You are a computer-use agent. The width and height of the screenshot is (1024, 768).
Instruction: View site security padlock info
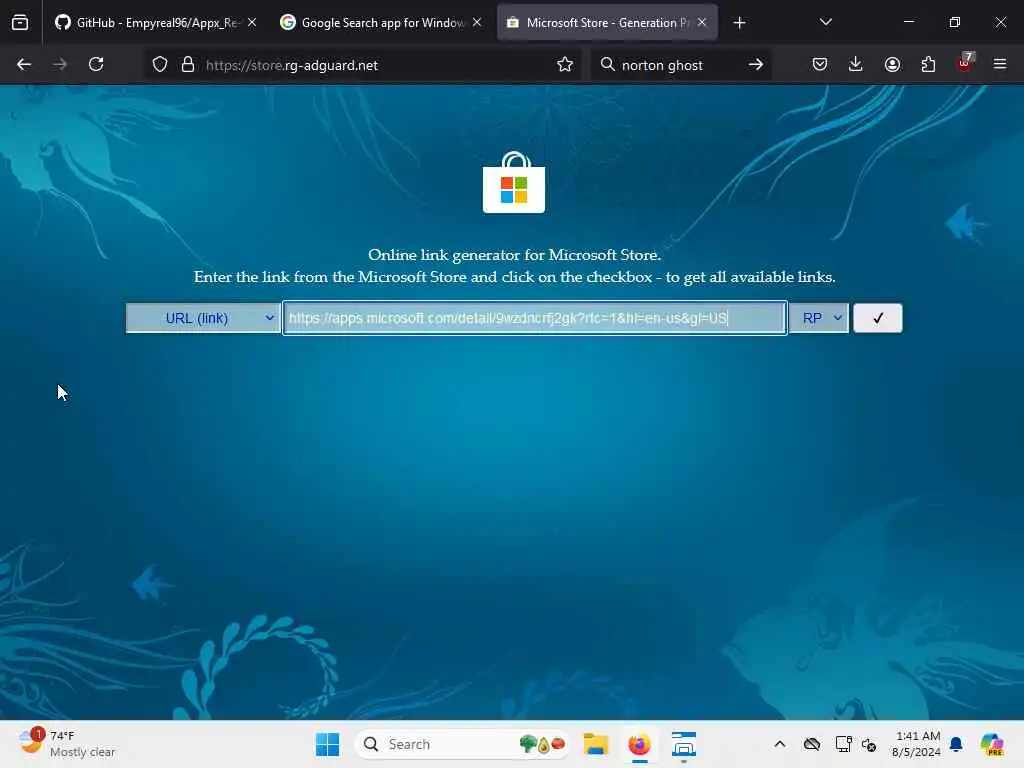tap(188, 65)
